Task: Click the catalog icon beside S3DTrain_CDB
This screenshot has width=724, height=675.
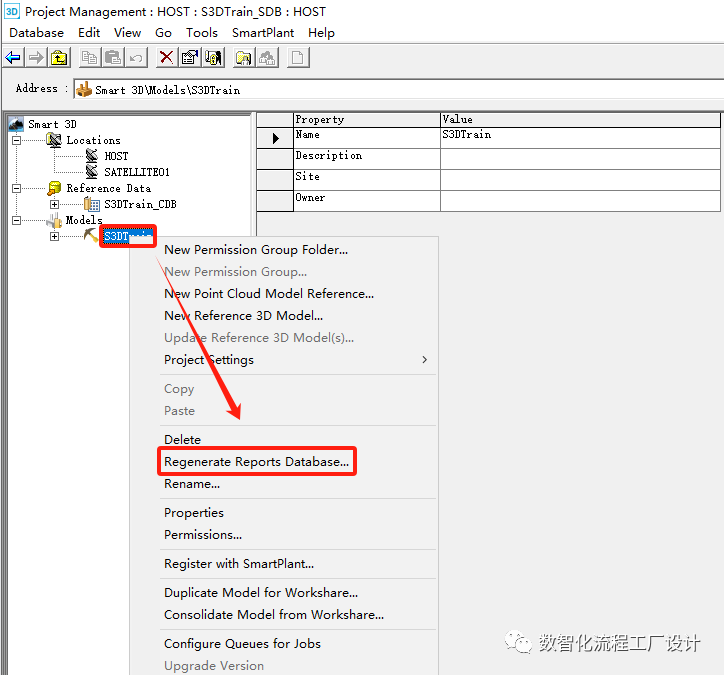Action: pos(92,204)
